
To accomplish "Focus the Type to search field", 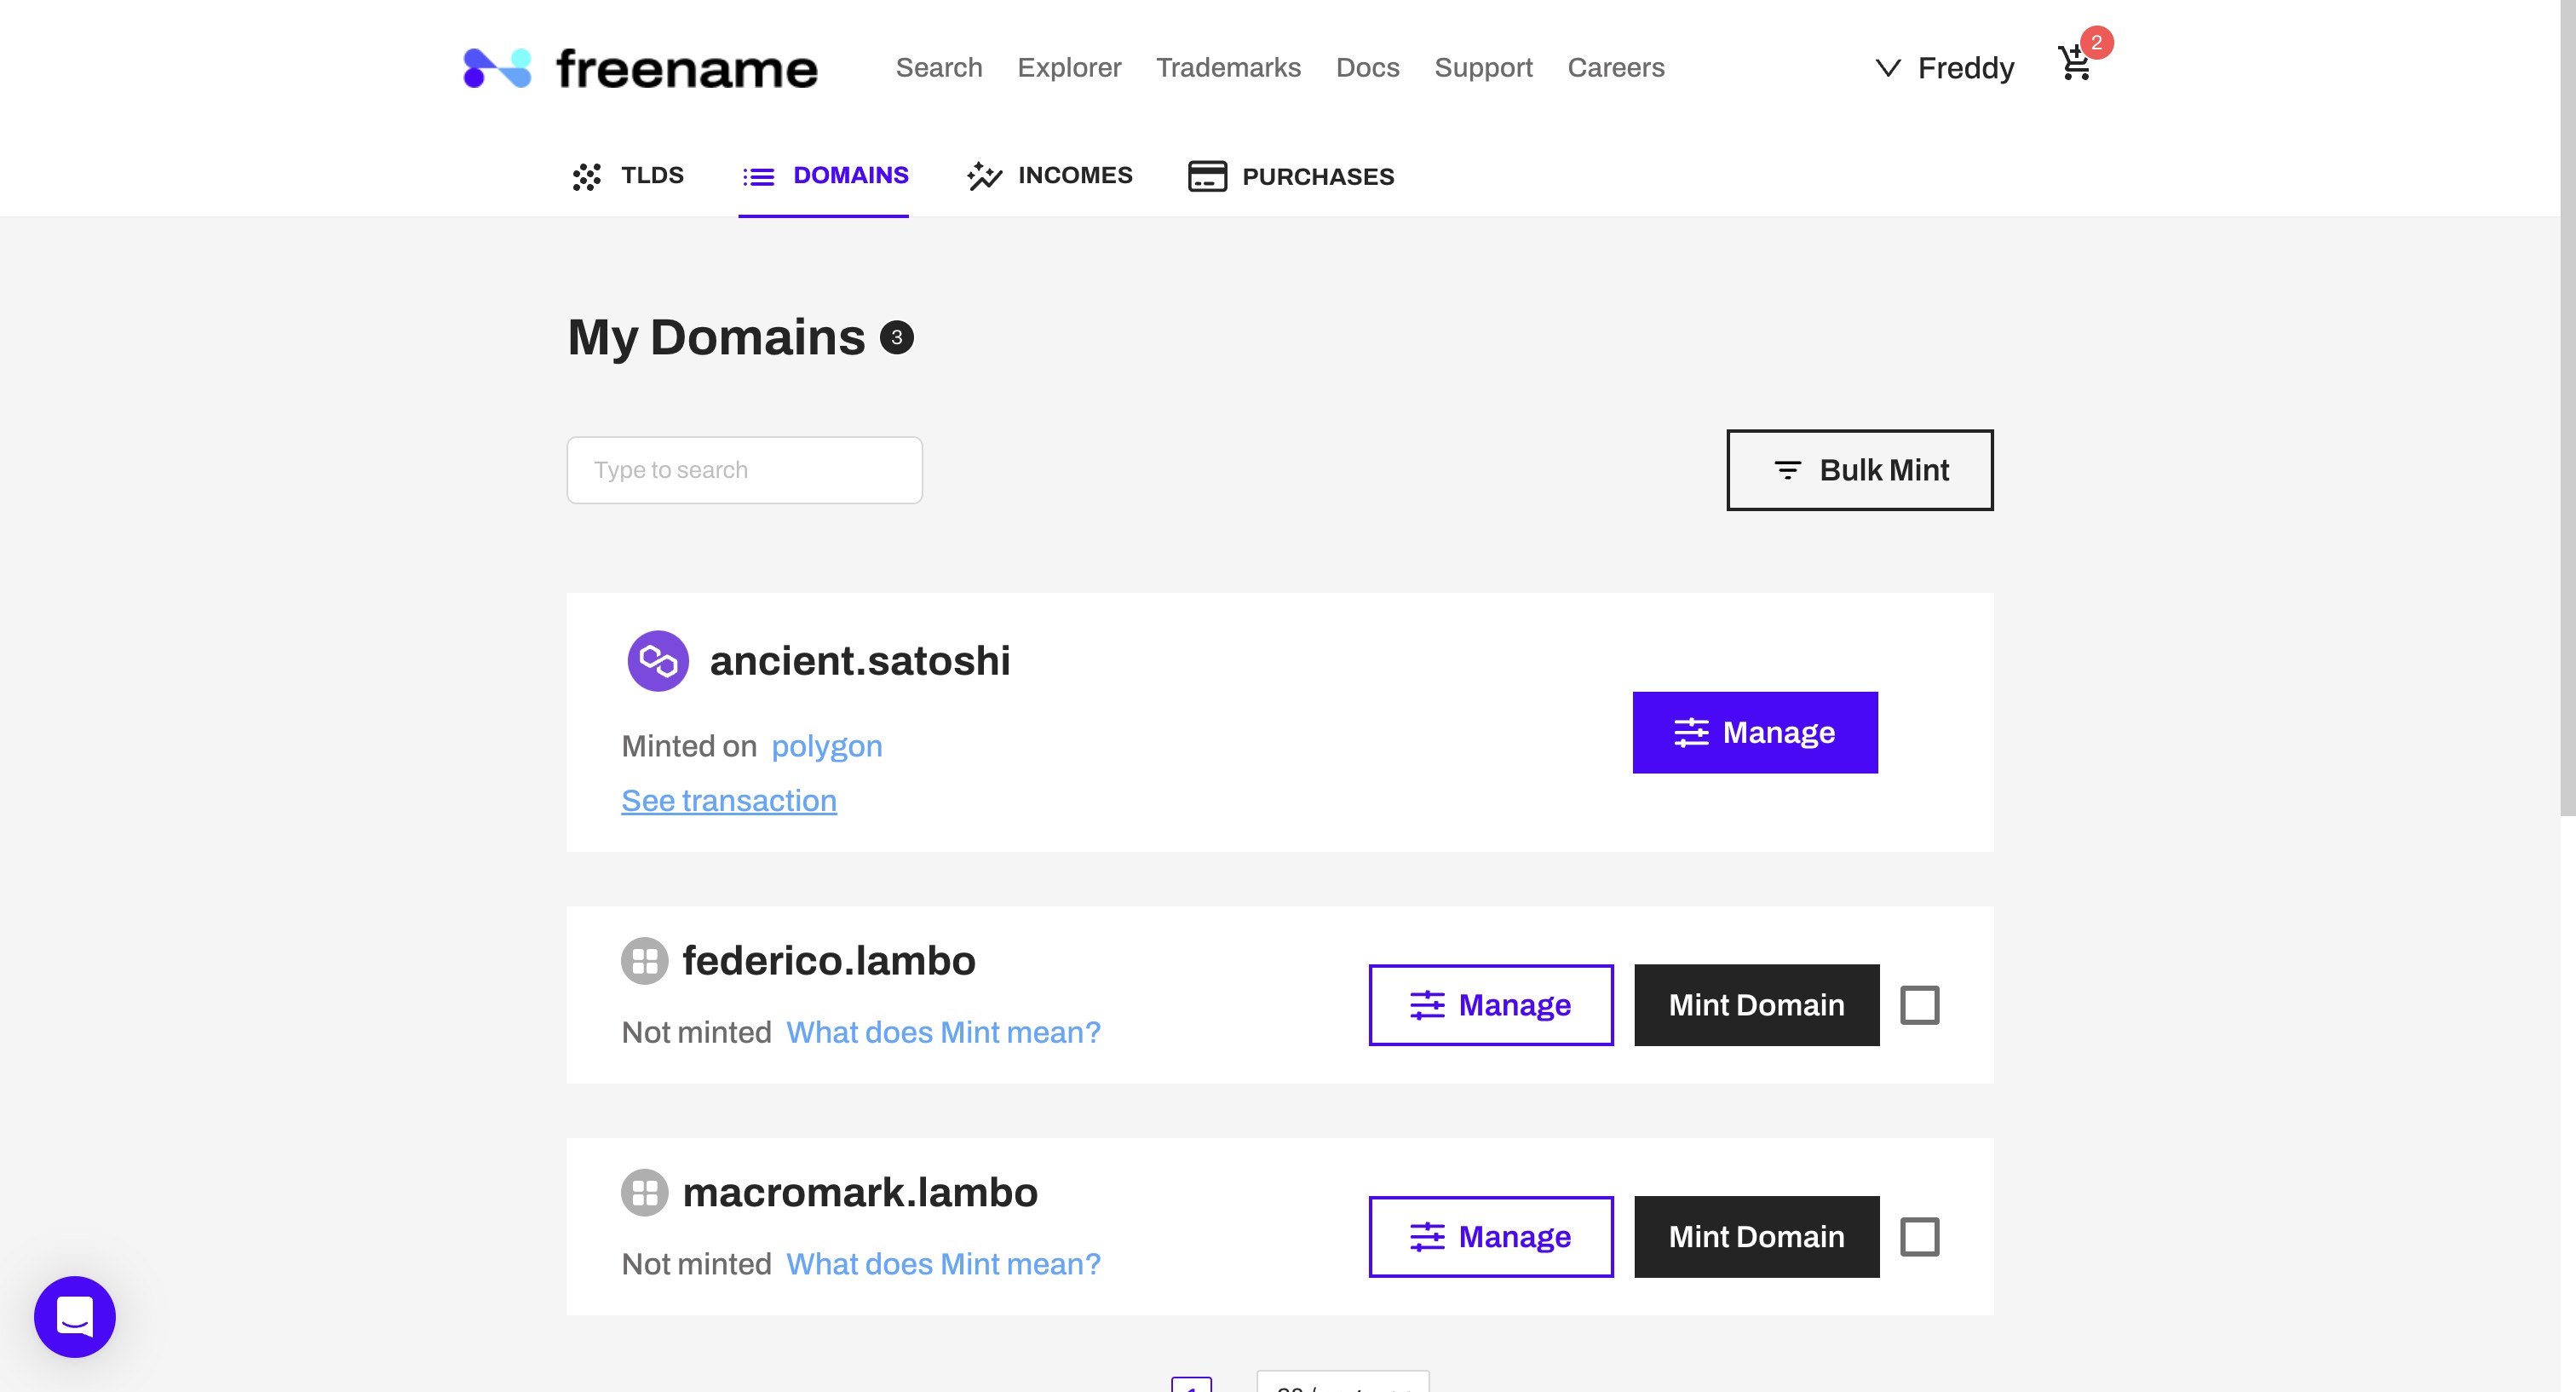I will (x=744, y=470).
